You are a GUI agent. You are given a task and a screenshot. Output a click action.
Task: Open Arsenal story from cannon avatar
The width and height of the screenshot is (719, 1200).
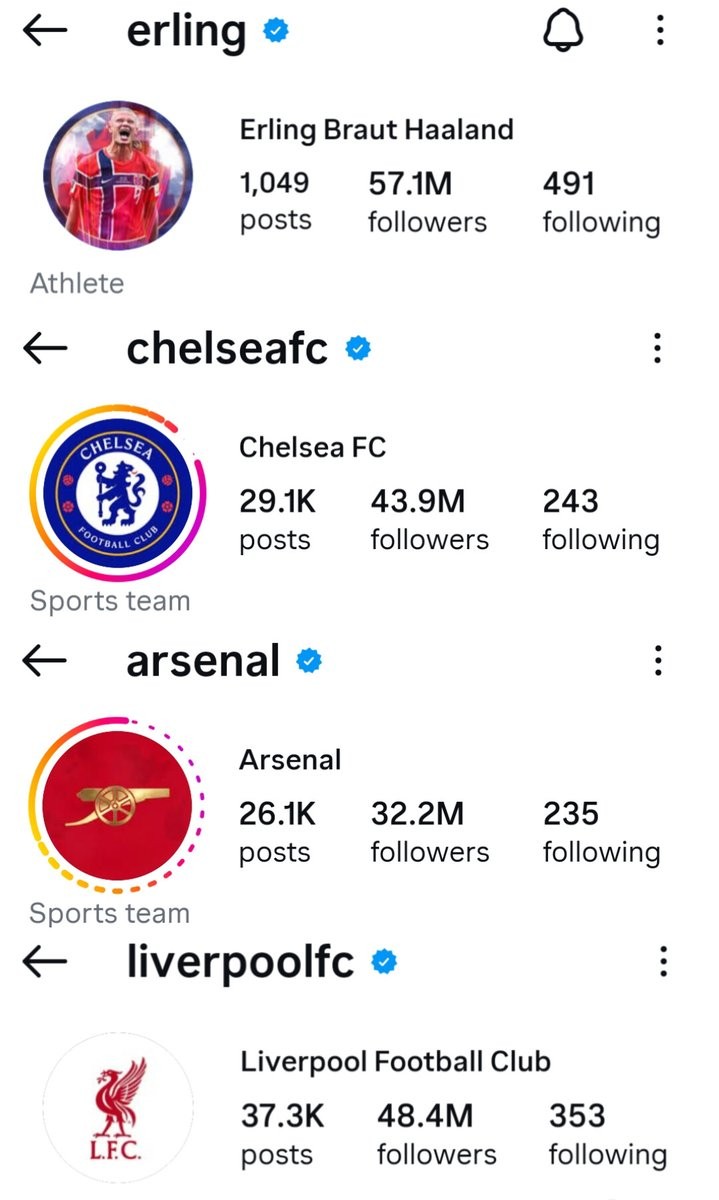[118, 806]
